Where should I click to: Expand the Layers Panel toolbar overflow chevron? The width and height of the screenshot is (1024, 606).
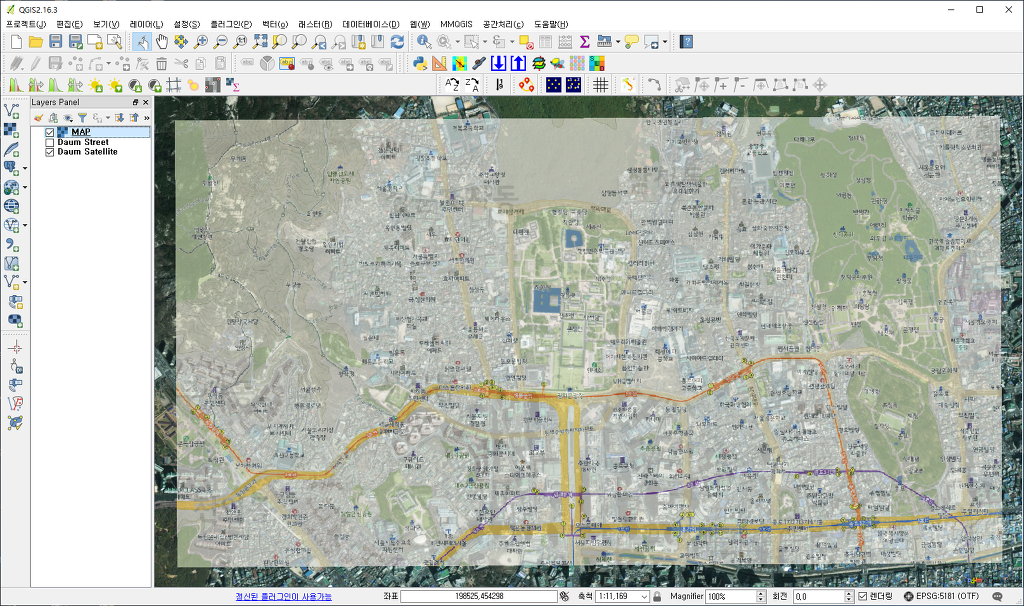[146, 118]
